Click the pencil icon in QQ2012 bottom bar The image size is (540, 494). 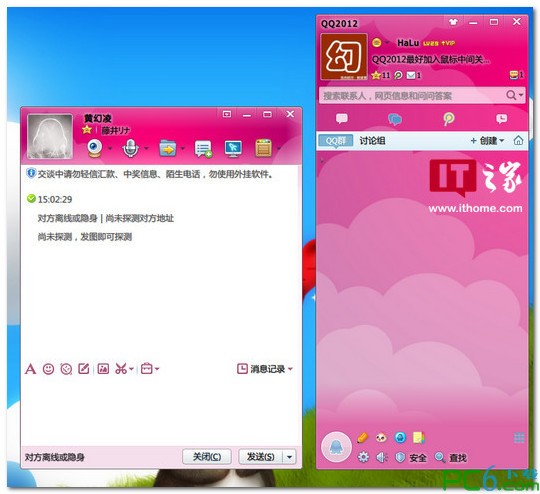[x=362, y=438]
